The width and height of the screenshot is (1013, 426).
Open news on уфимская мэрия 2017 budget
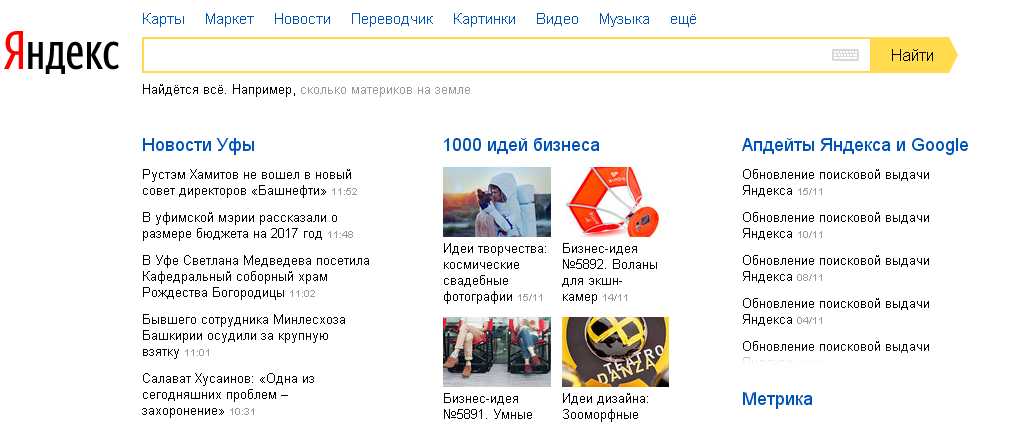[x=240, y=226]
